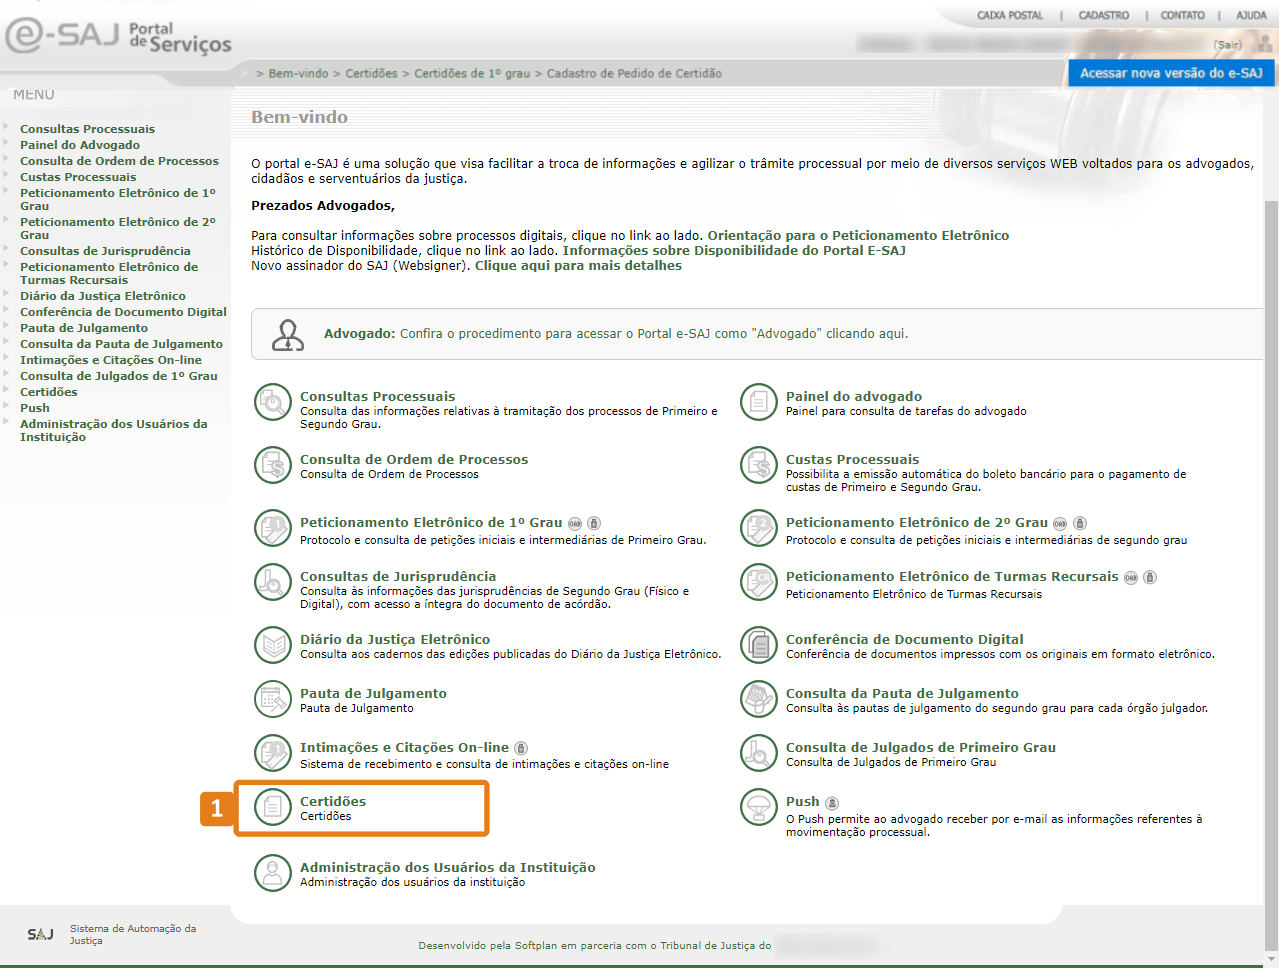Select Push in the left menu
This screenshot has width=1279, height=968.
[x=35, y=408]
